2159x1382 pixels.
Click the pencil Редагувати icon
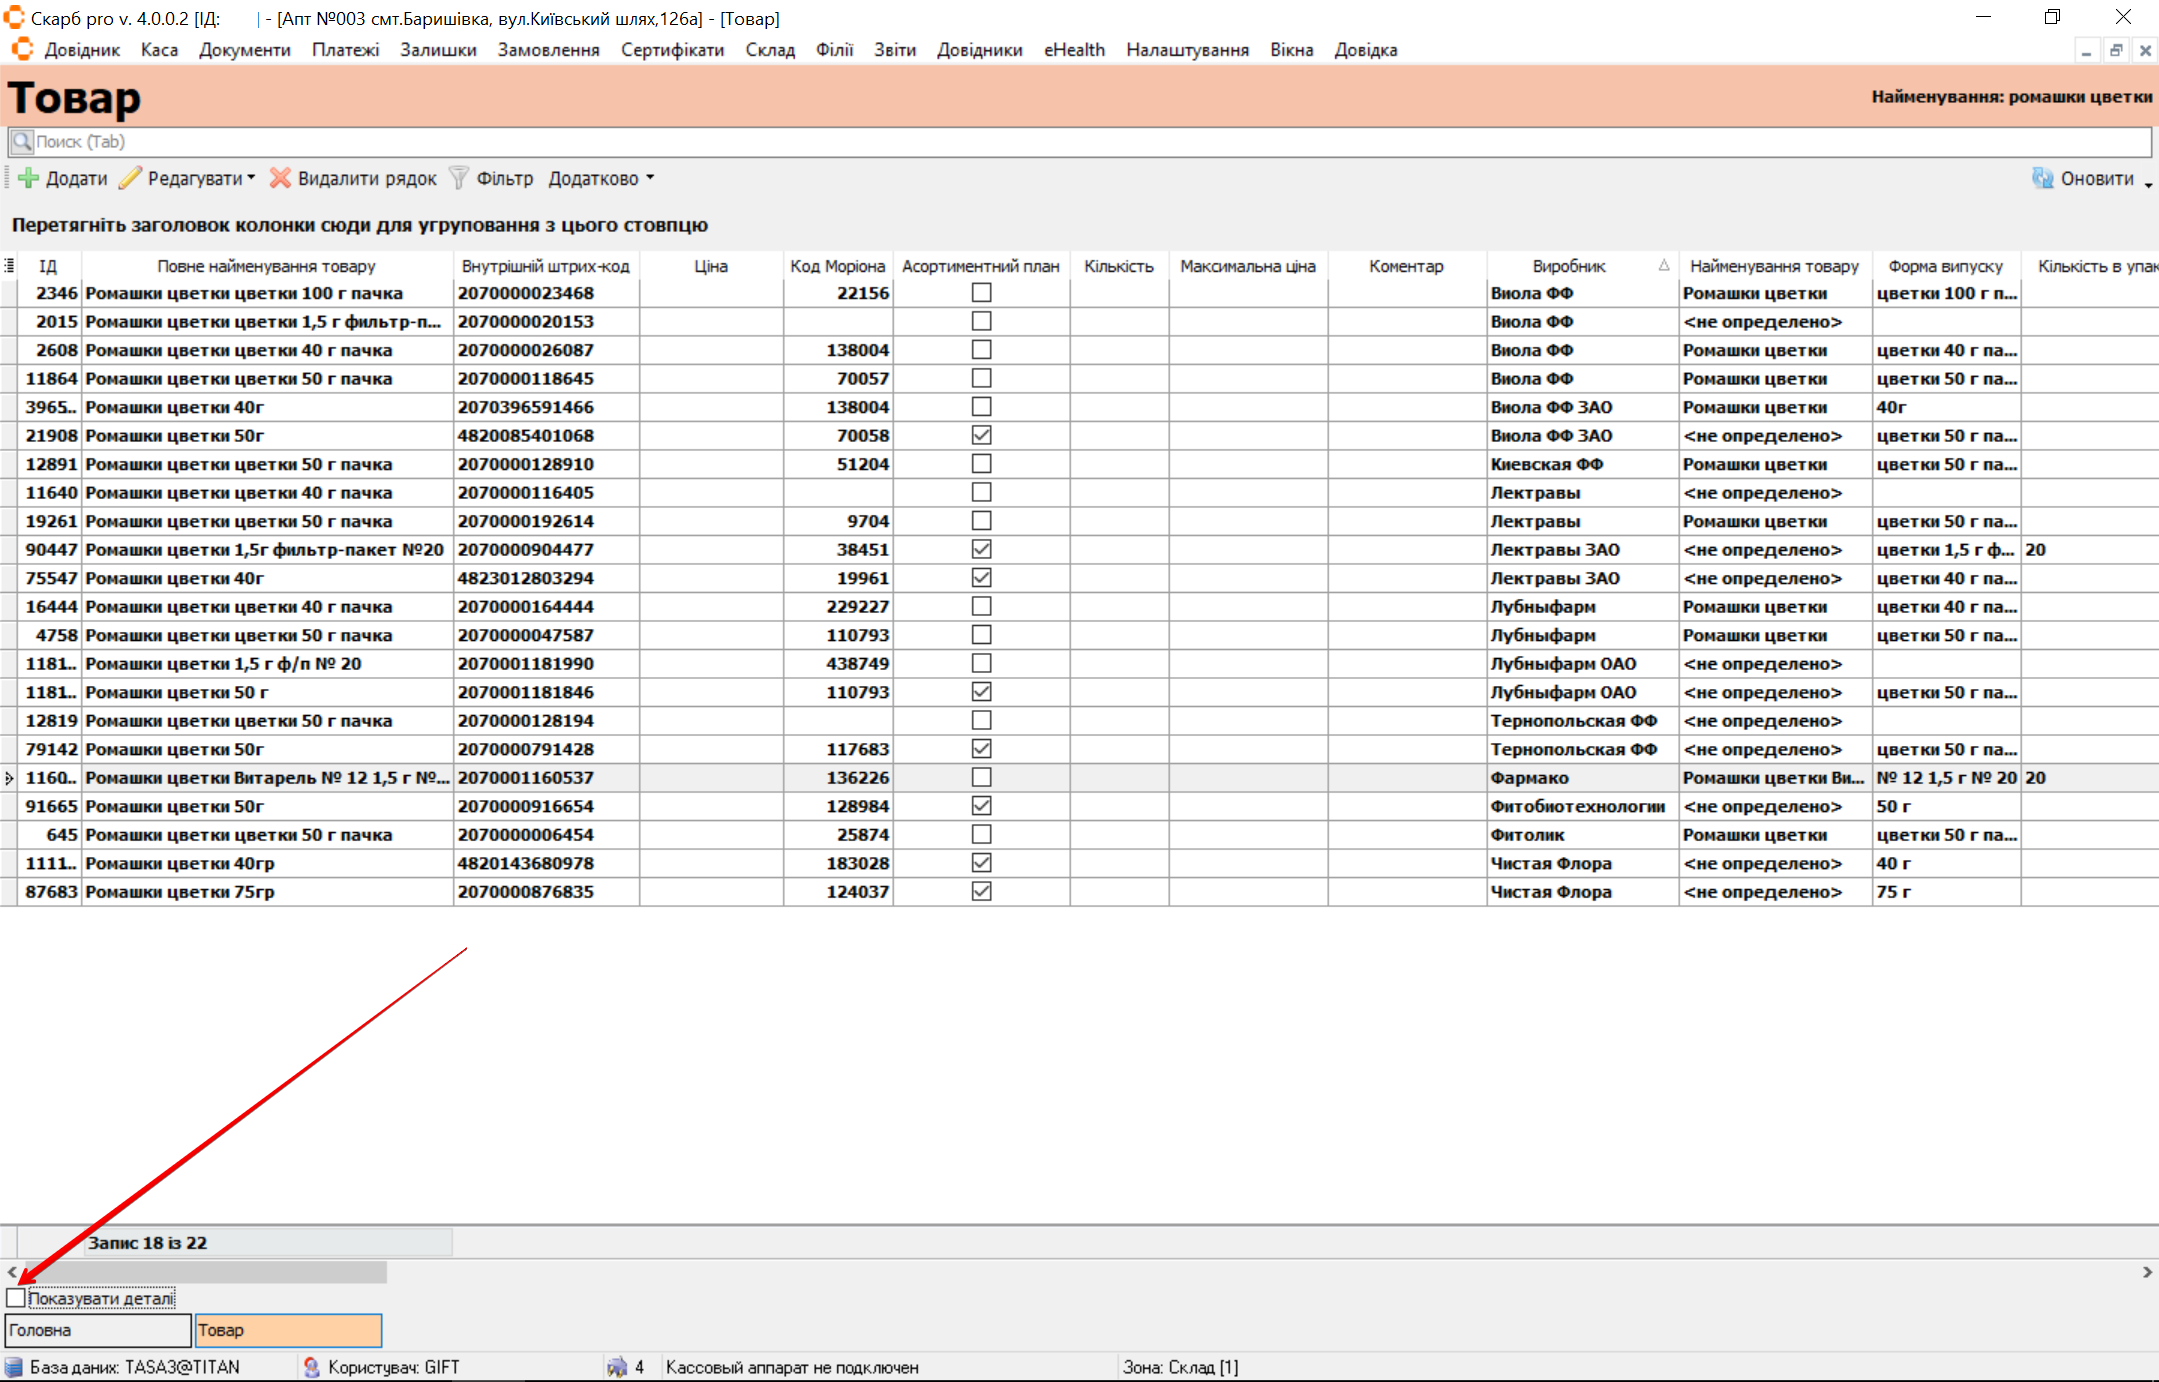coord(131,179)
